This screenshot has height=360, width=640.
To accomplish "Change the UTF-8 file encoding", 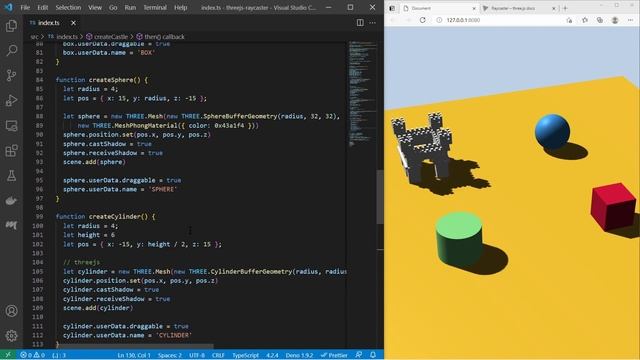I will tap(197, 355).
